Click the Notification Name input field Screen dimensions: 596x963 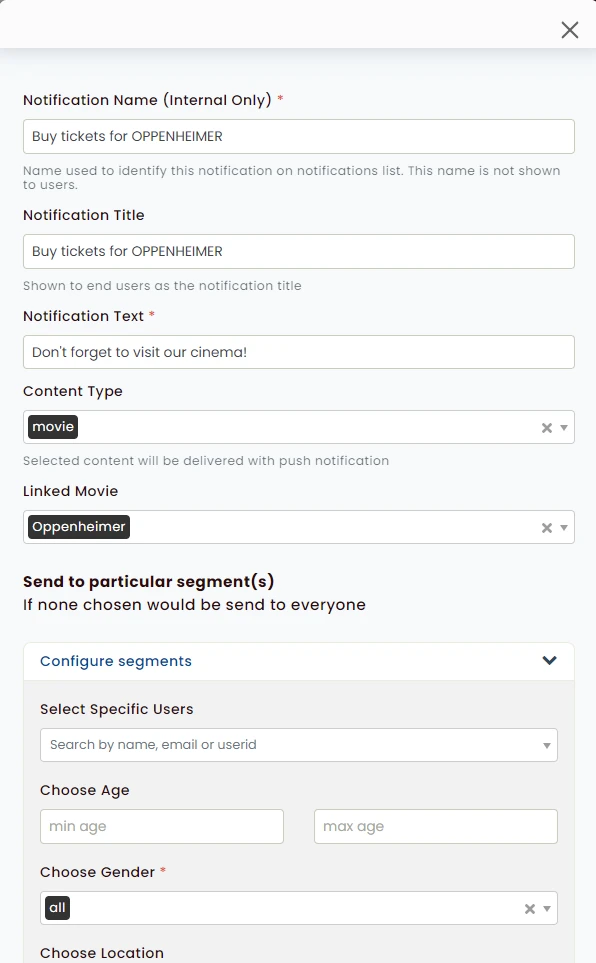[x=299, y=136]
